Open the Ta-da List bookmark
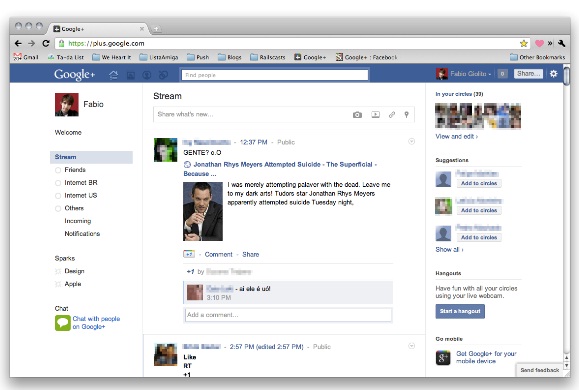 66,57
